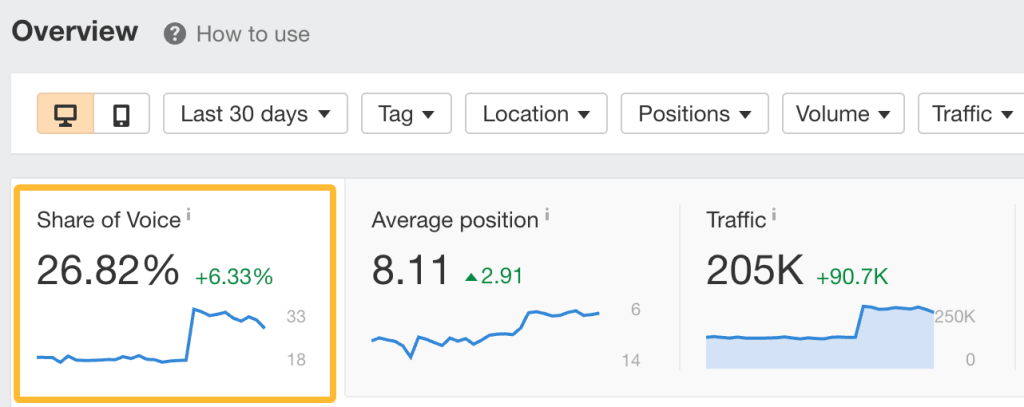Select the Average position card
The image size is (1024, 407).
pos(513,287)
